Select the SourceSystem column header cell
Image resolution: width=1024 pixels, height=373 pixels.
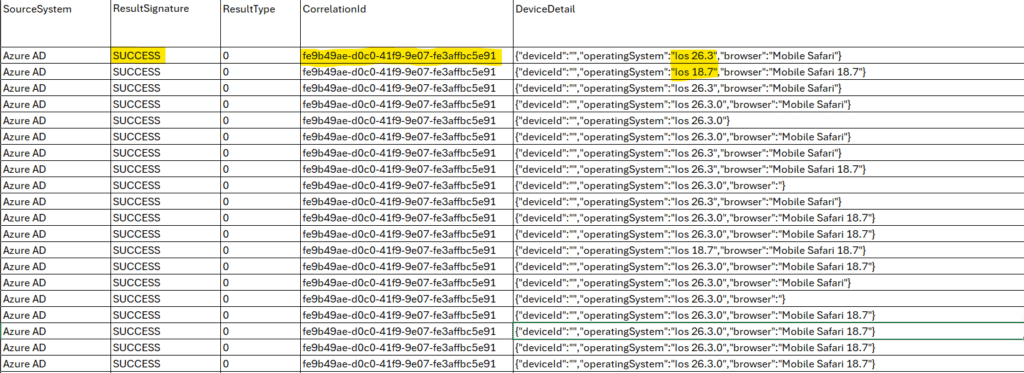55,24
